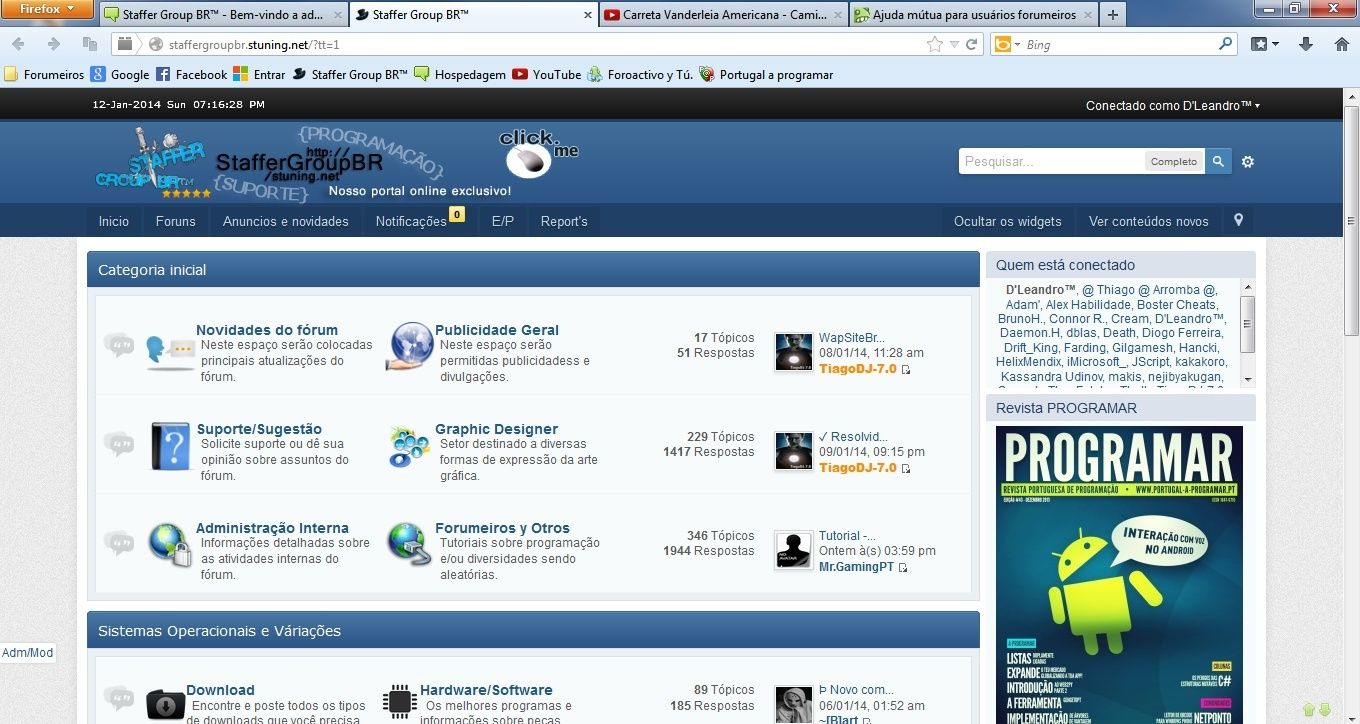1360x724 pixels.
Task: Open the Graphic Designer forum link
Action: click(x=496, y=429)
